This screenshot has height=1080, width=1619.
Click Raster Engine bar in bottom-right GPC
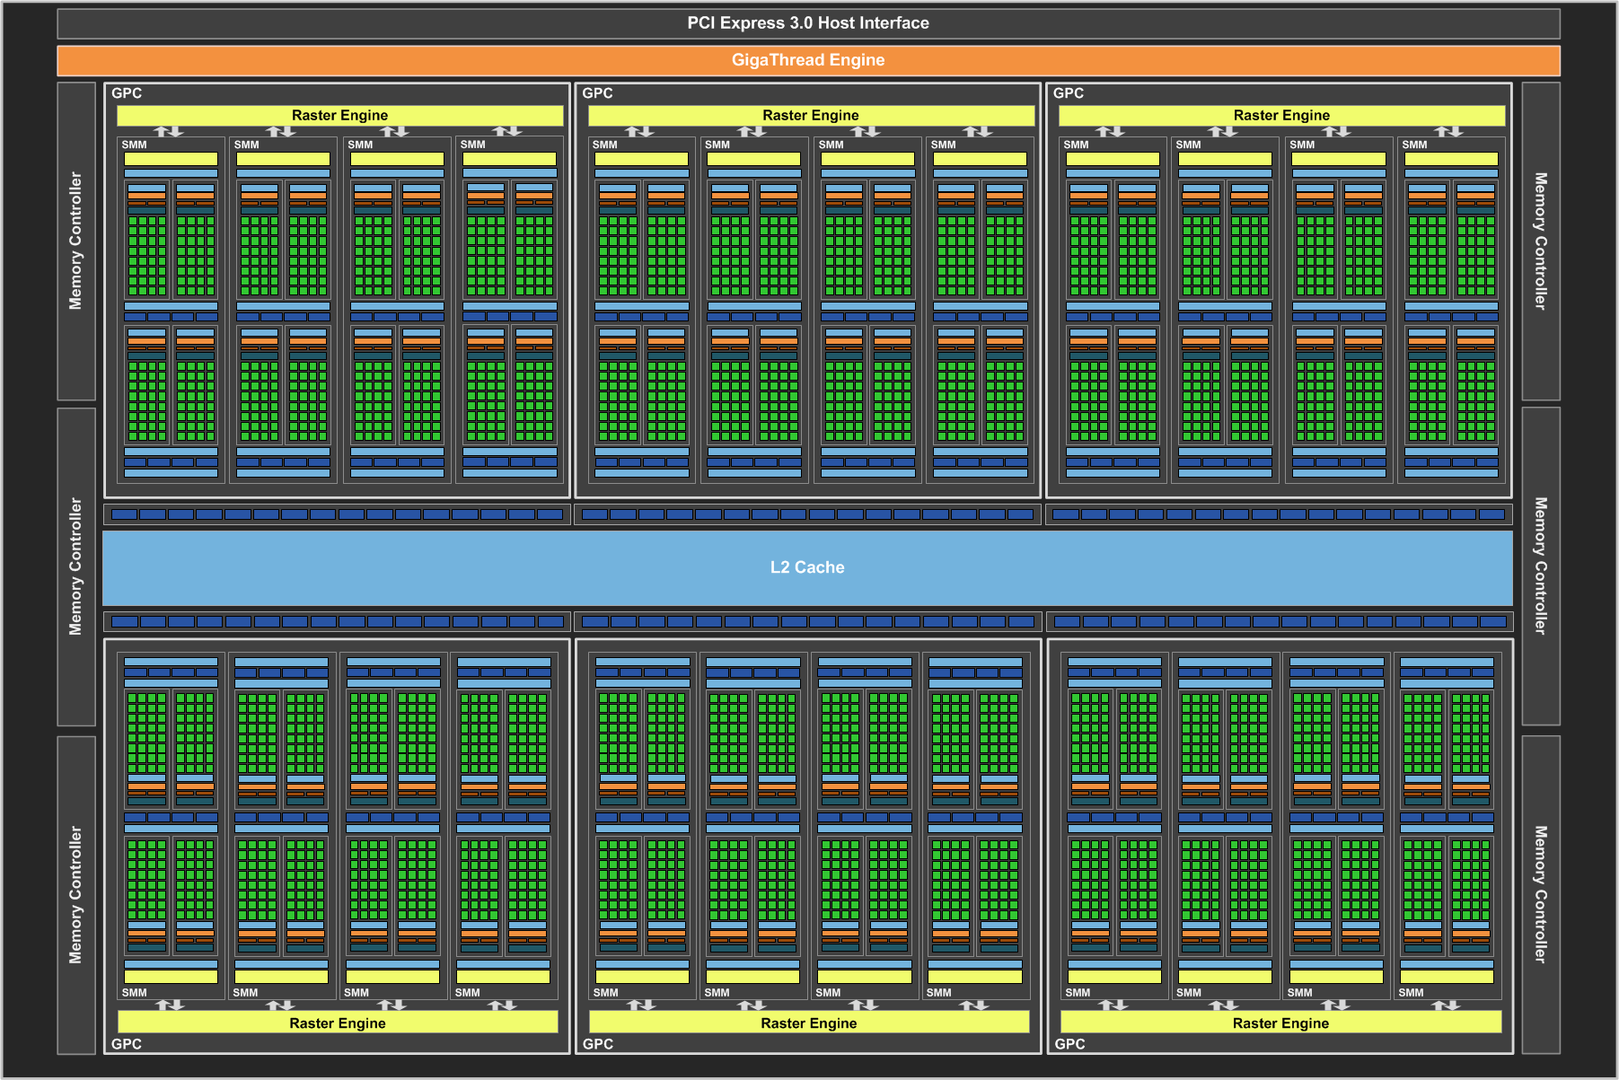(x=1280, y=1023)
